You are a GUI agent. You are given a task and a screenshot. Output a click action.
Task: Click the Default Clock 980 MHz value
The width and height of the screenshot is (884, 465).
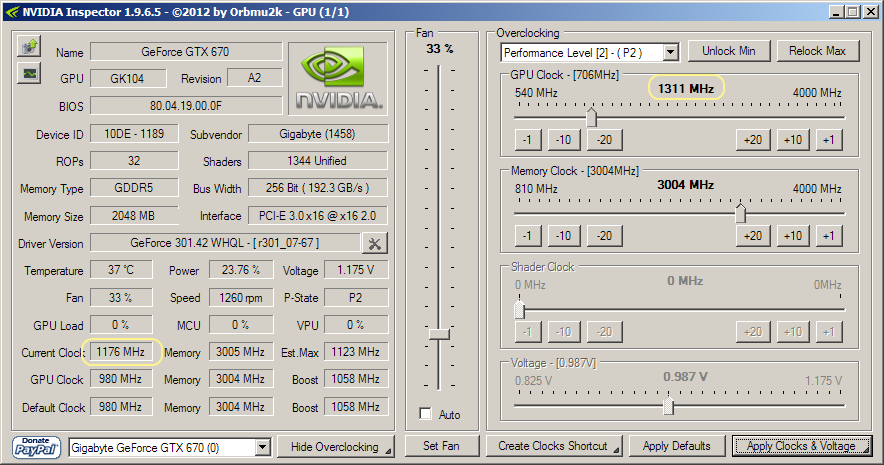(x=121, y=406)
